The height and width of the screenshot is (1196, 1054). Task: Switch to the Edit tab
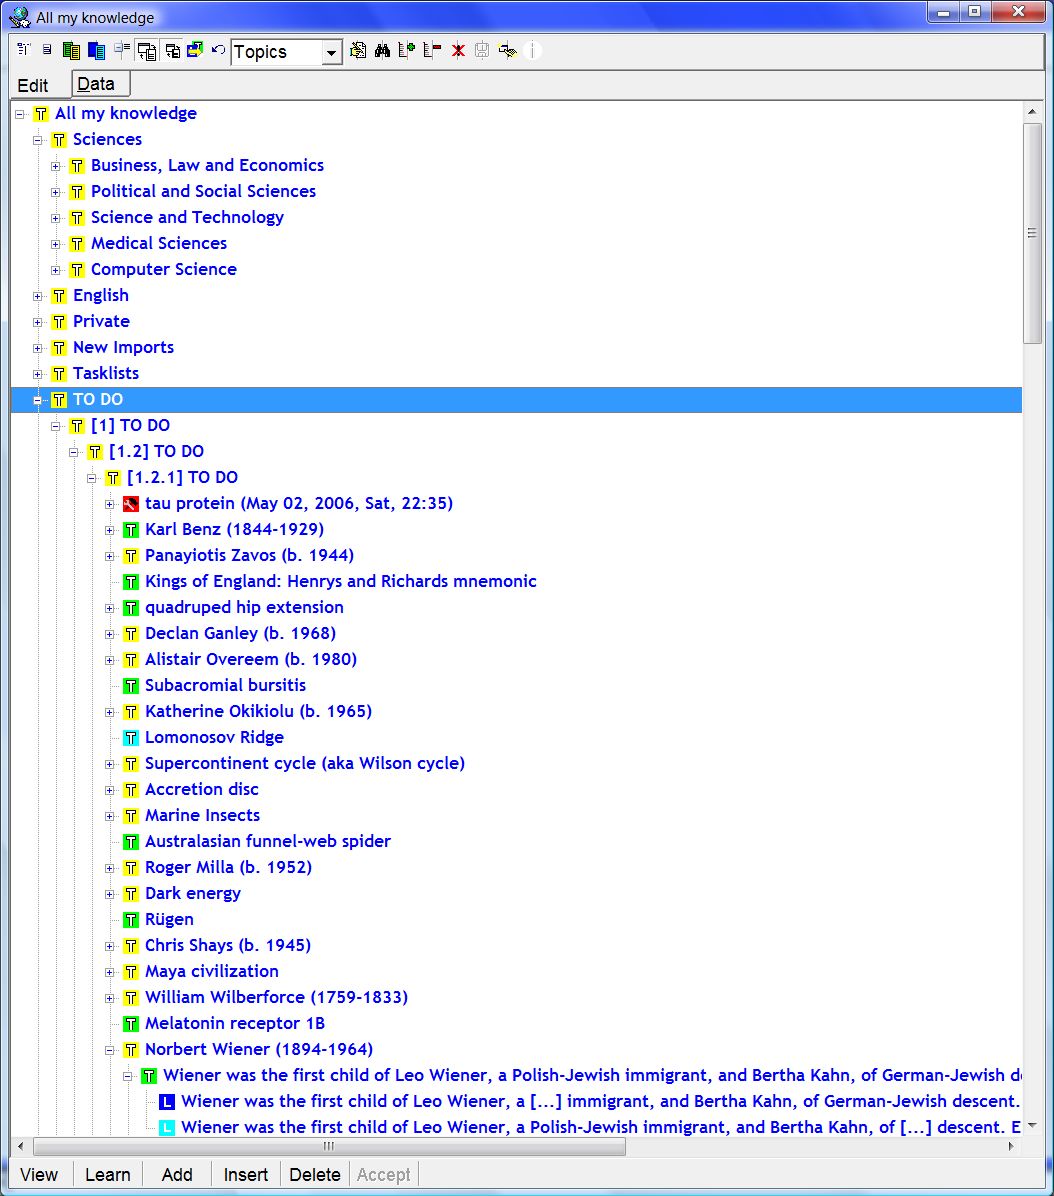[x=33, y=86]
